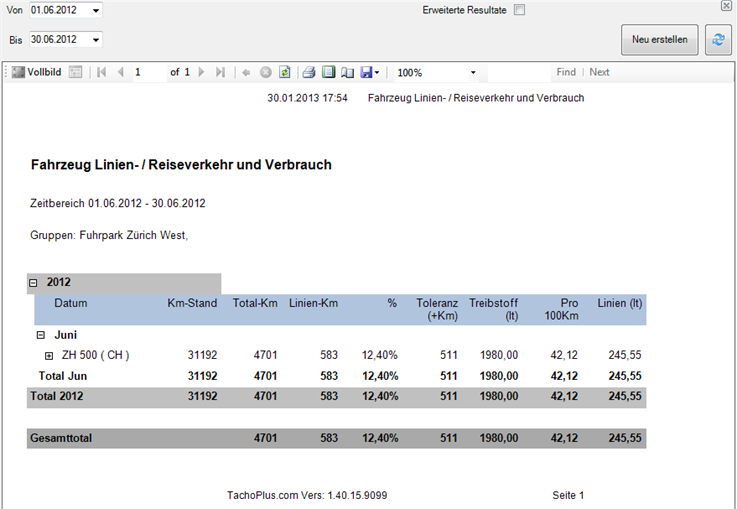Collapse the Juni month group

(x=41, y=335)
